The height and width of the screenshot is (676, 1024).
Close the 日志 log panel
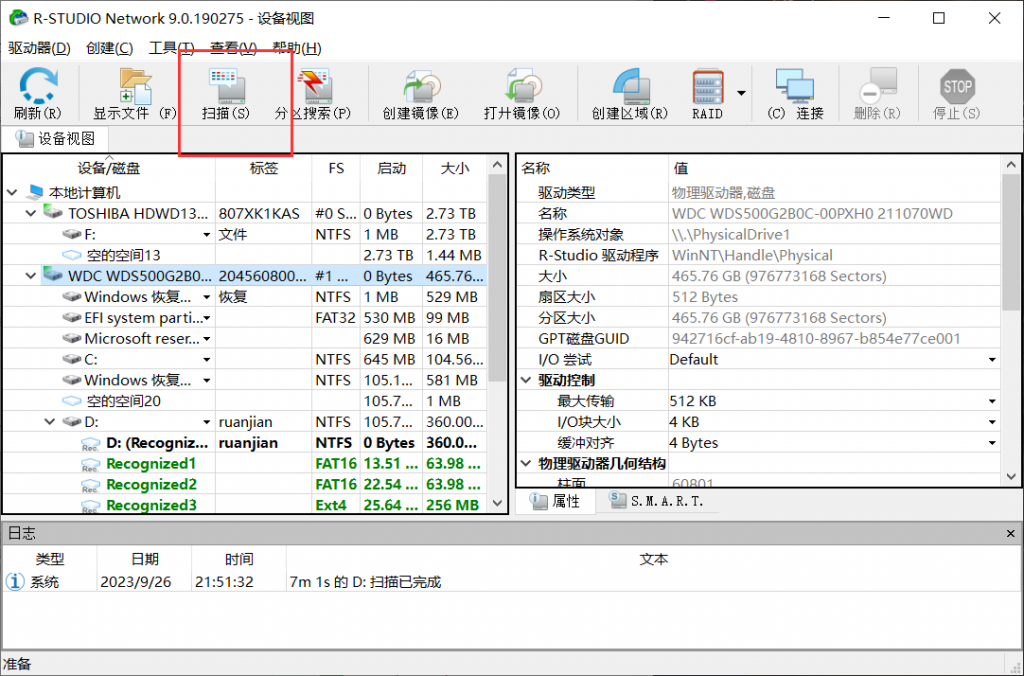[1009, 533]
